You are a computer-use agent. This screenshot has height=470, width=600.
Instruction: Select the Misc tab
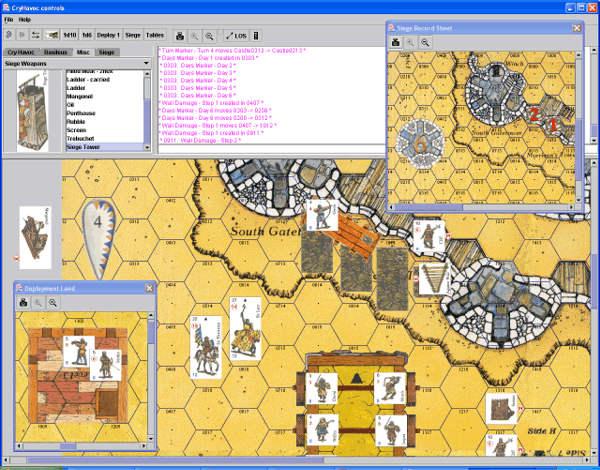(x=83, y=52)
